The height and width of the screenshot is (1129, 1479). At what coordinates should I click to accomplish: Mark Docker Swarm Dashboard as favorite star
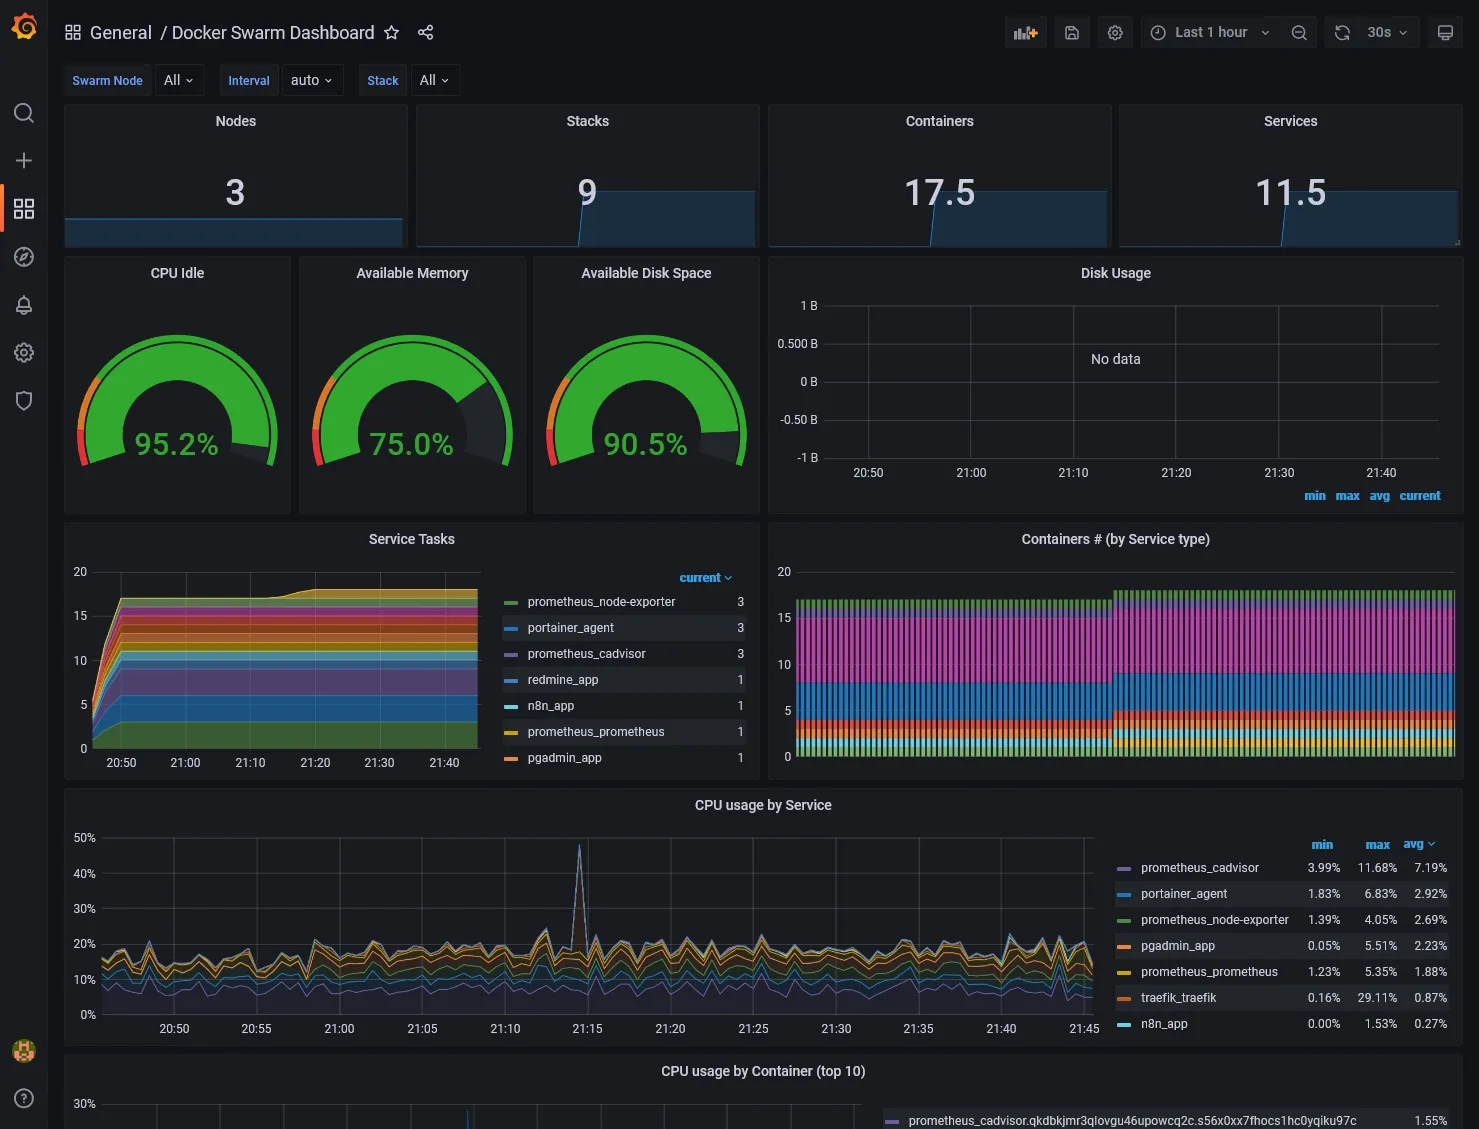392,32
